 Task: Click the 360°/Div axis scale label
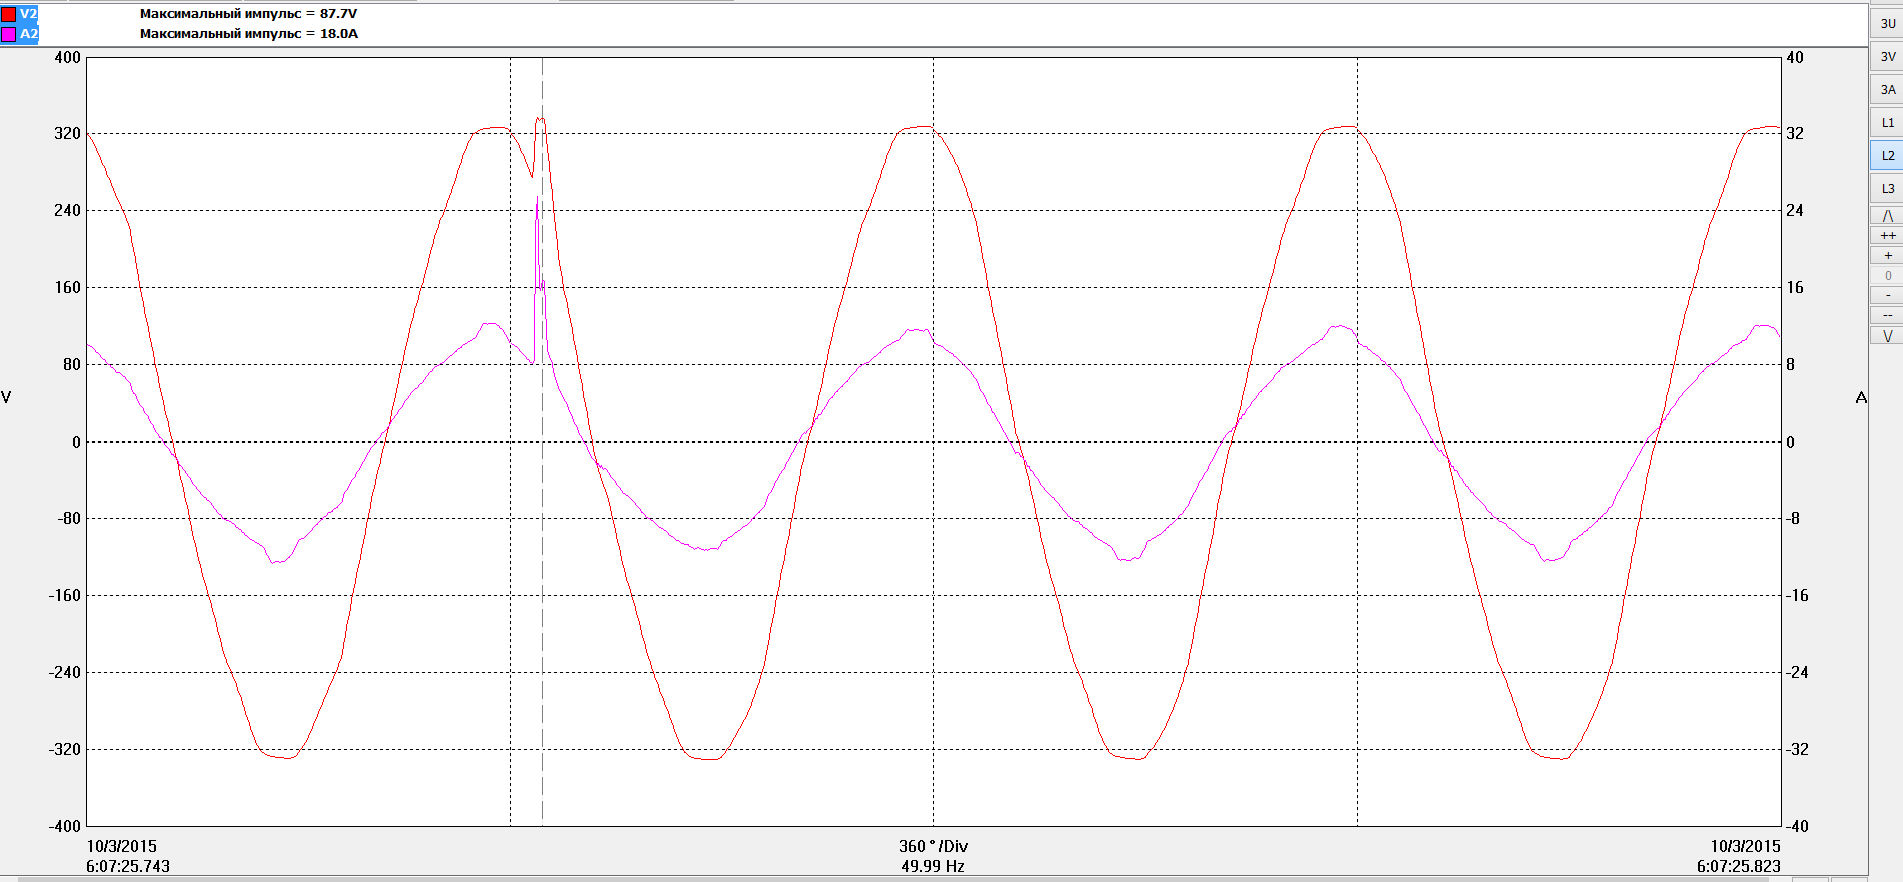(x=933, y=846)
